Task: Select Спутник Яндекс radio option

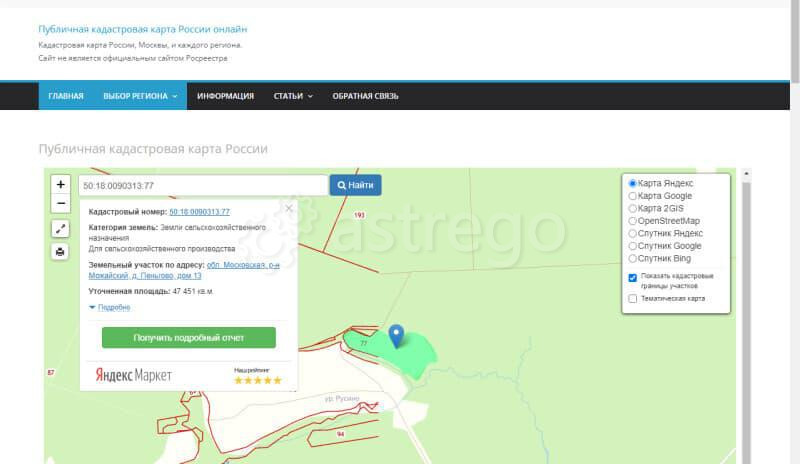Action: pyautogui.click(x=633, y=233)
